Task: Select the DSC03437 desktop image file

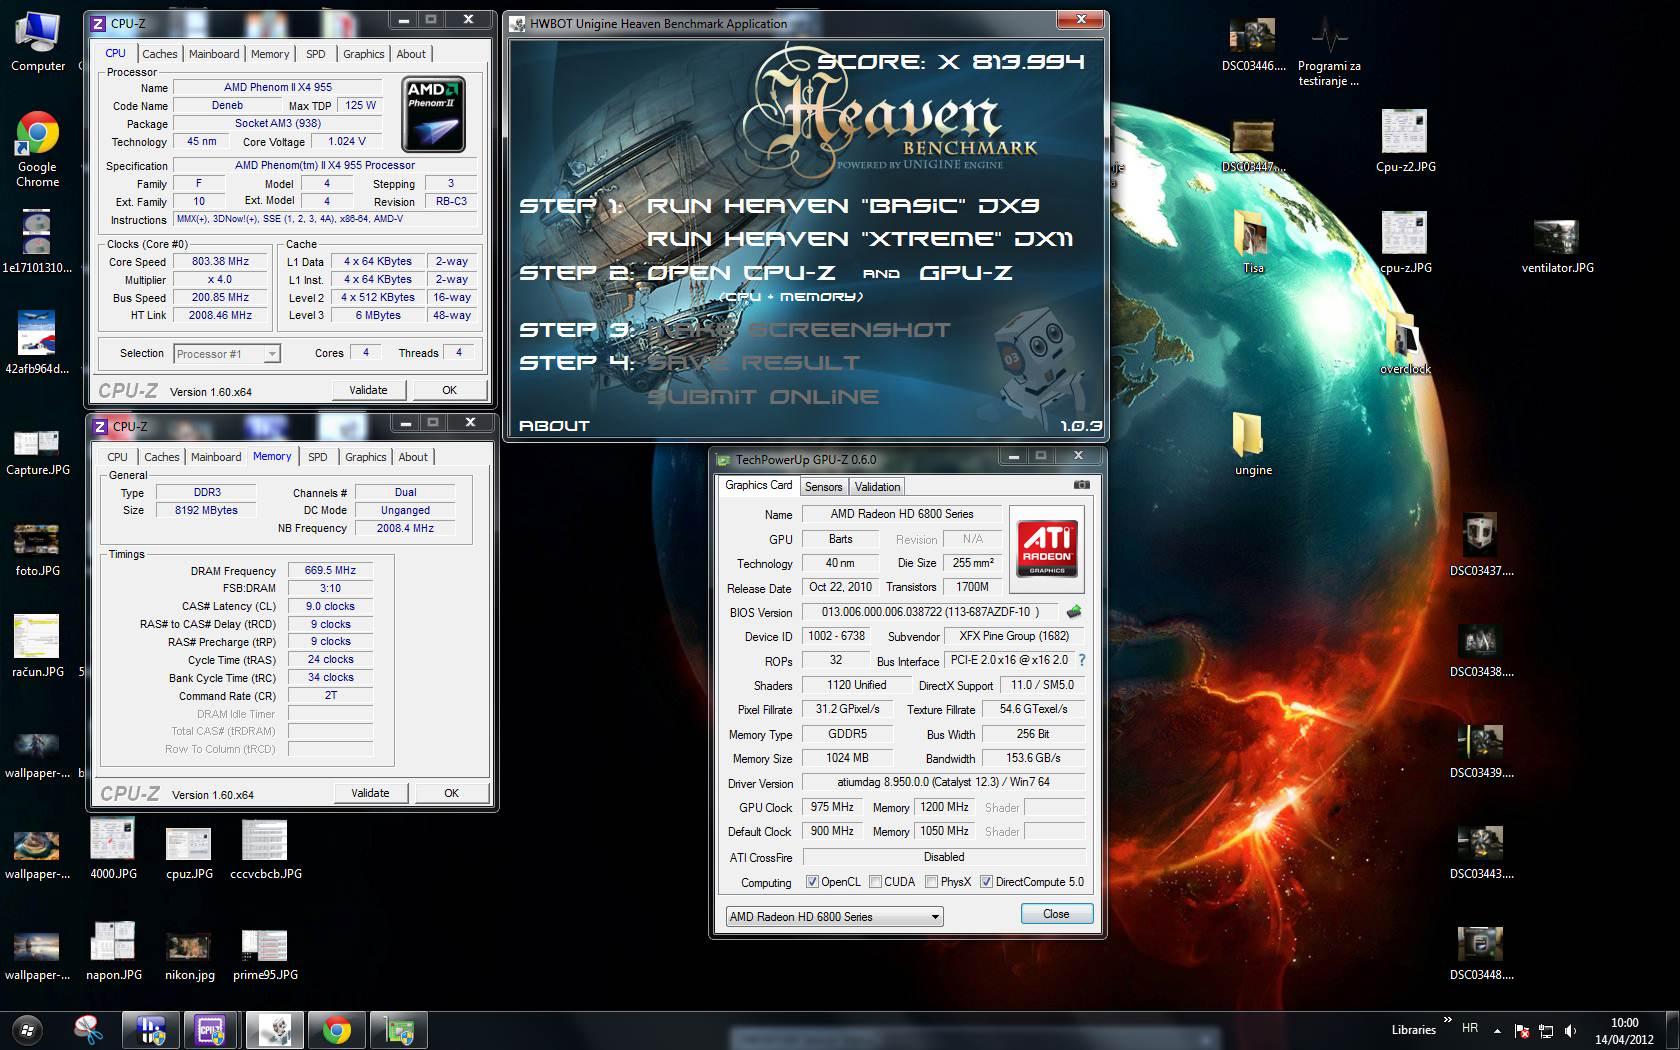Action: 1481,545
